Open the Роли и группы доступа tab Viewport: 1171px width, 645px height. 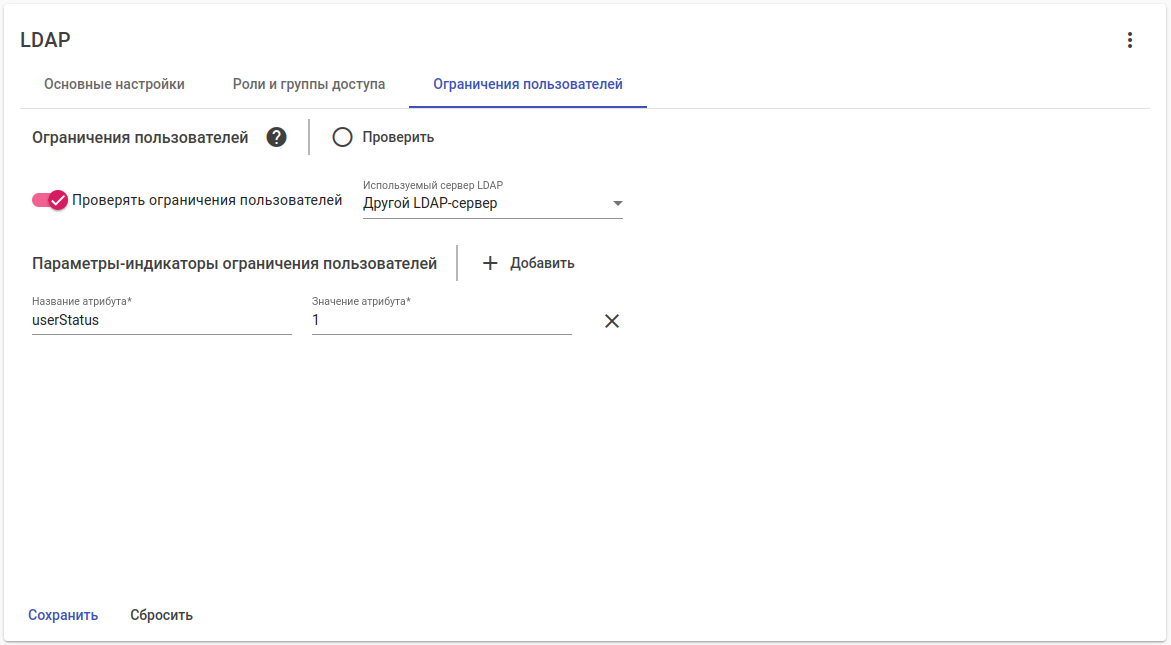[309, 84]
